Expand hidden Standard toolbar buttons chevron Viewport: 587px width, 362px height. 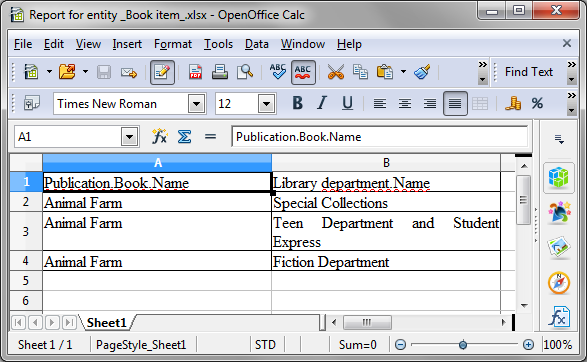tap(483, 72)
